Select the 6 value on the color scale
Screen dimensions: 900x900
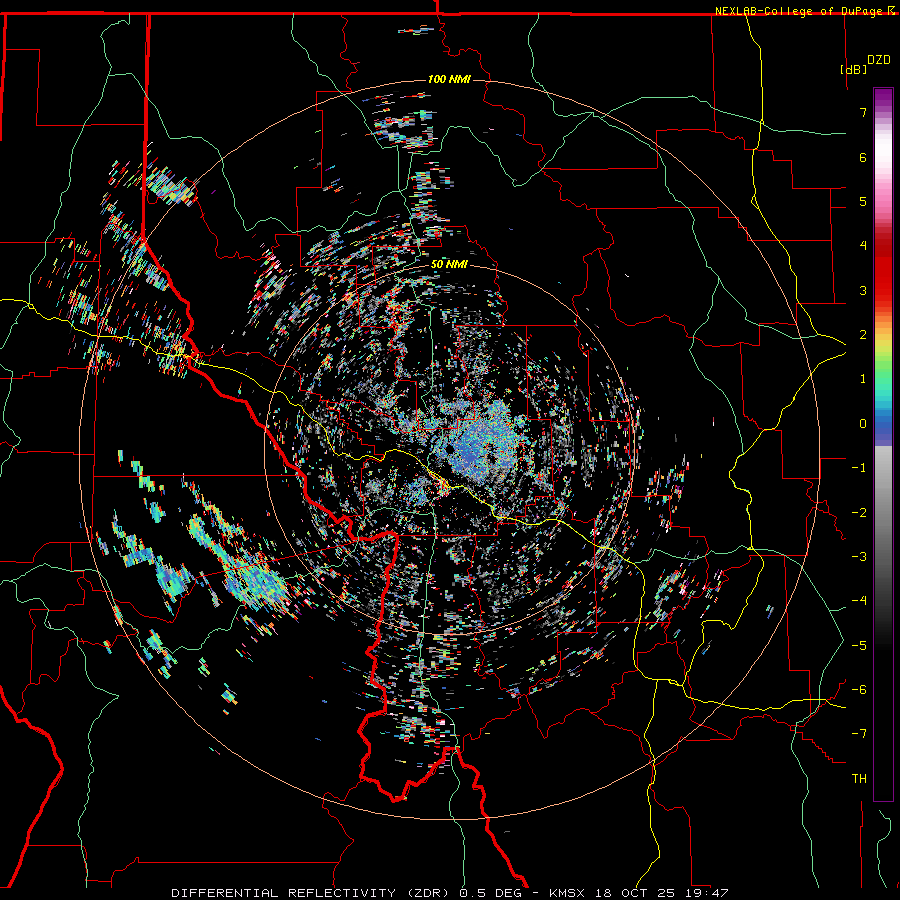(x=863, y=157)
